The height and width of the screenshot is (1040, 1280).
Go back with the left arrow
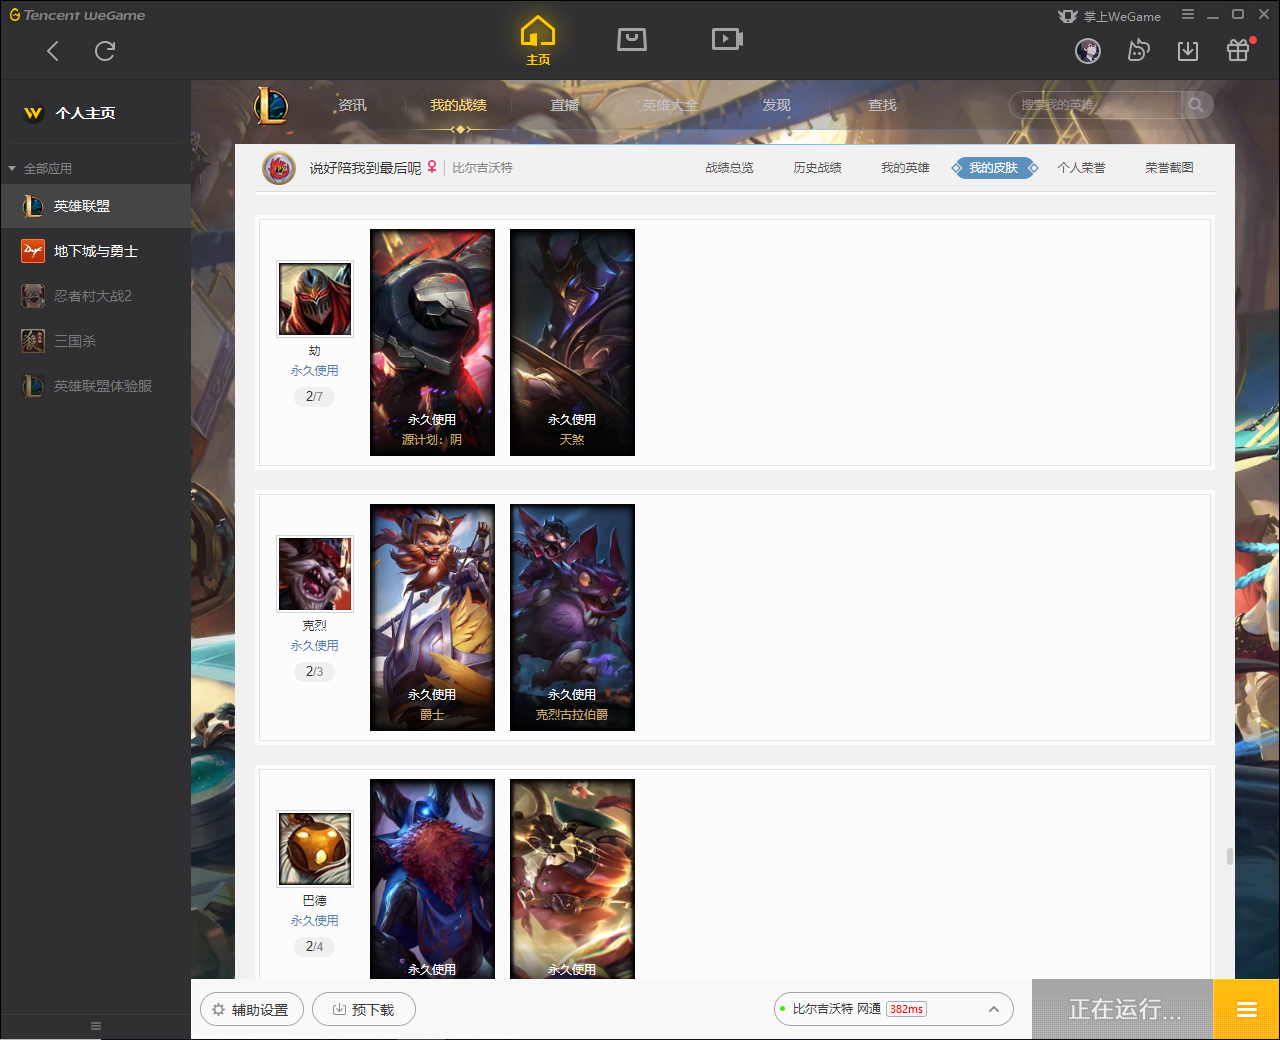coord(53,51)
